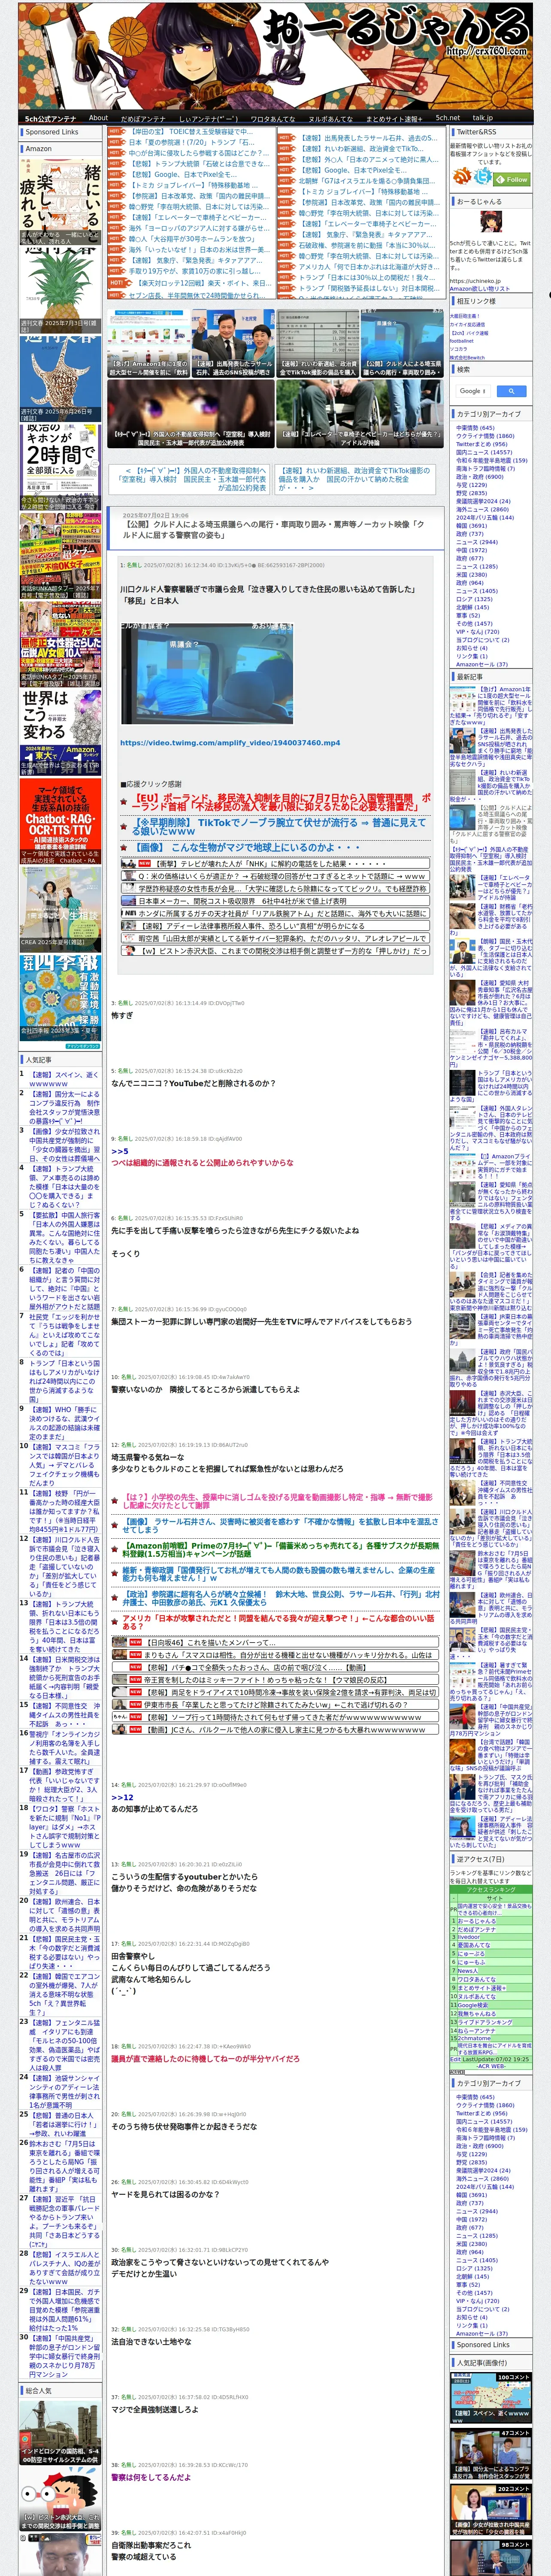Open the セブン店長、半年間無休 headline
This screenshot has width=551, height=2576.
pos(198,296)
